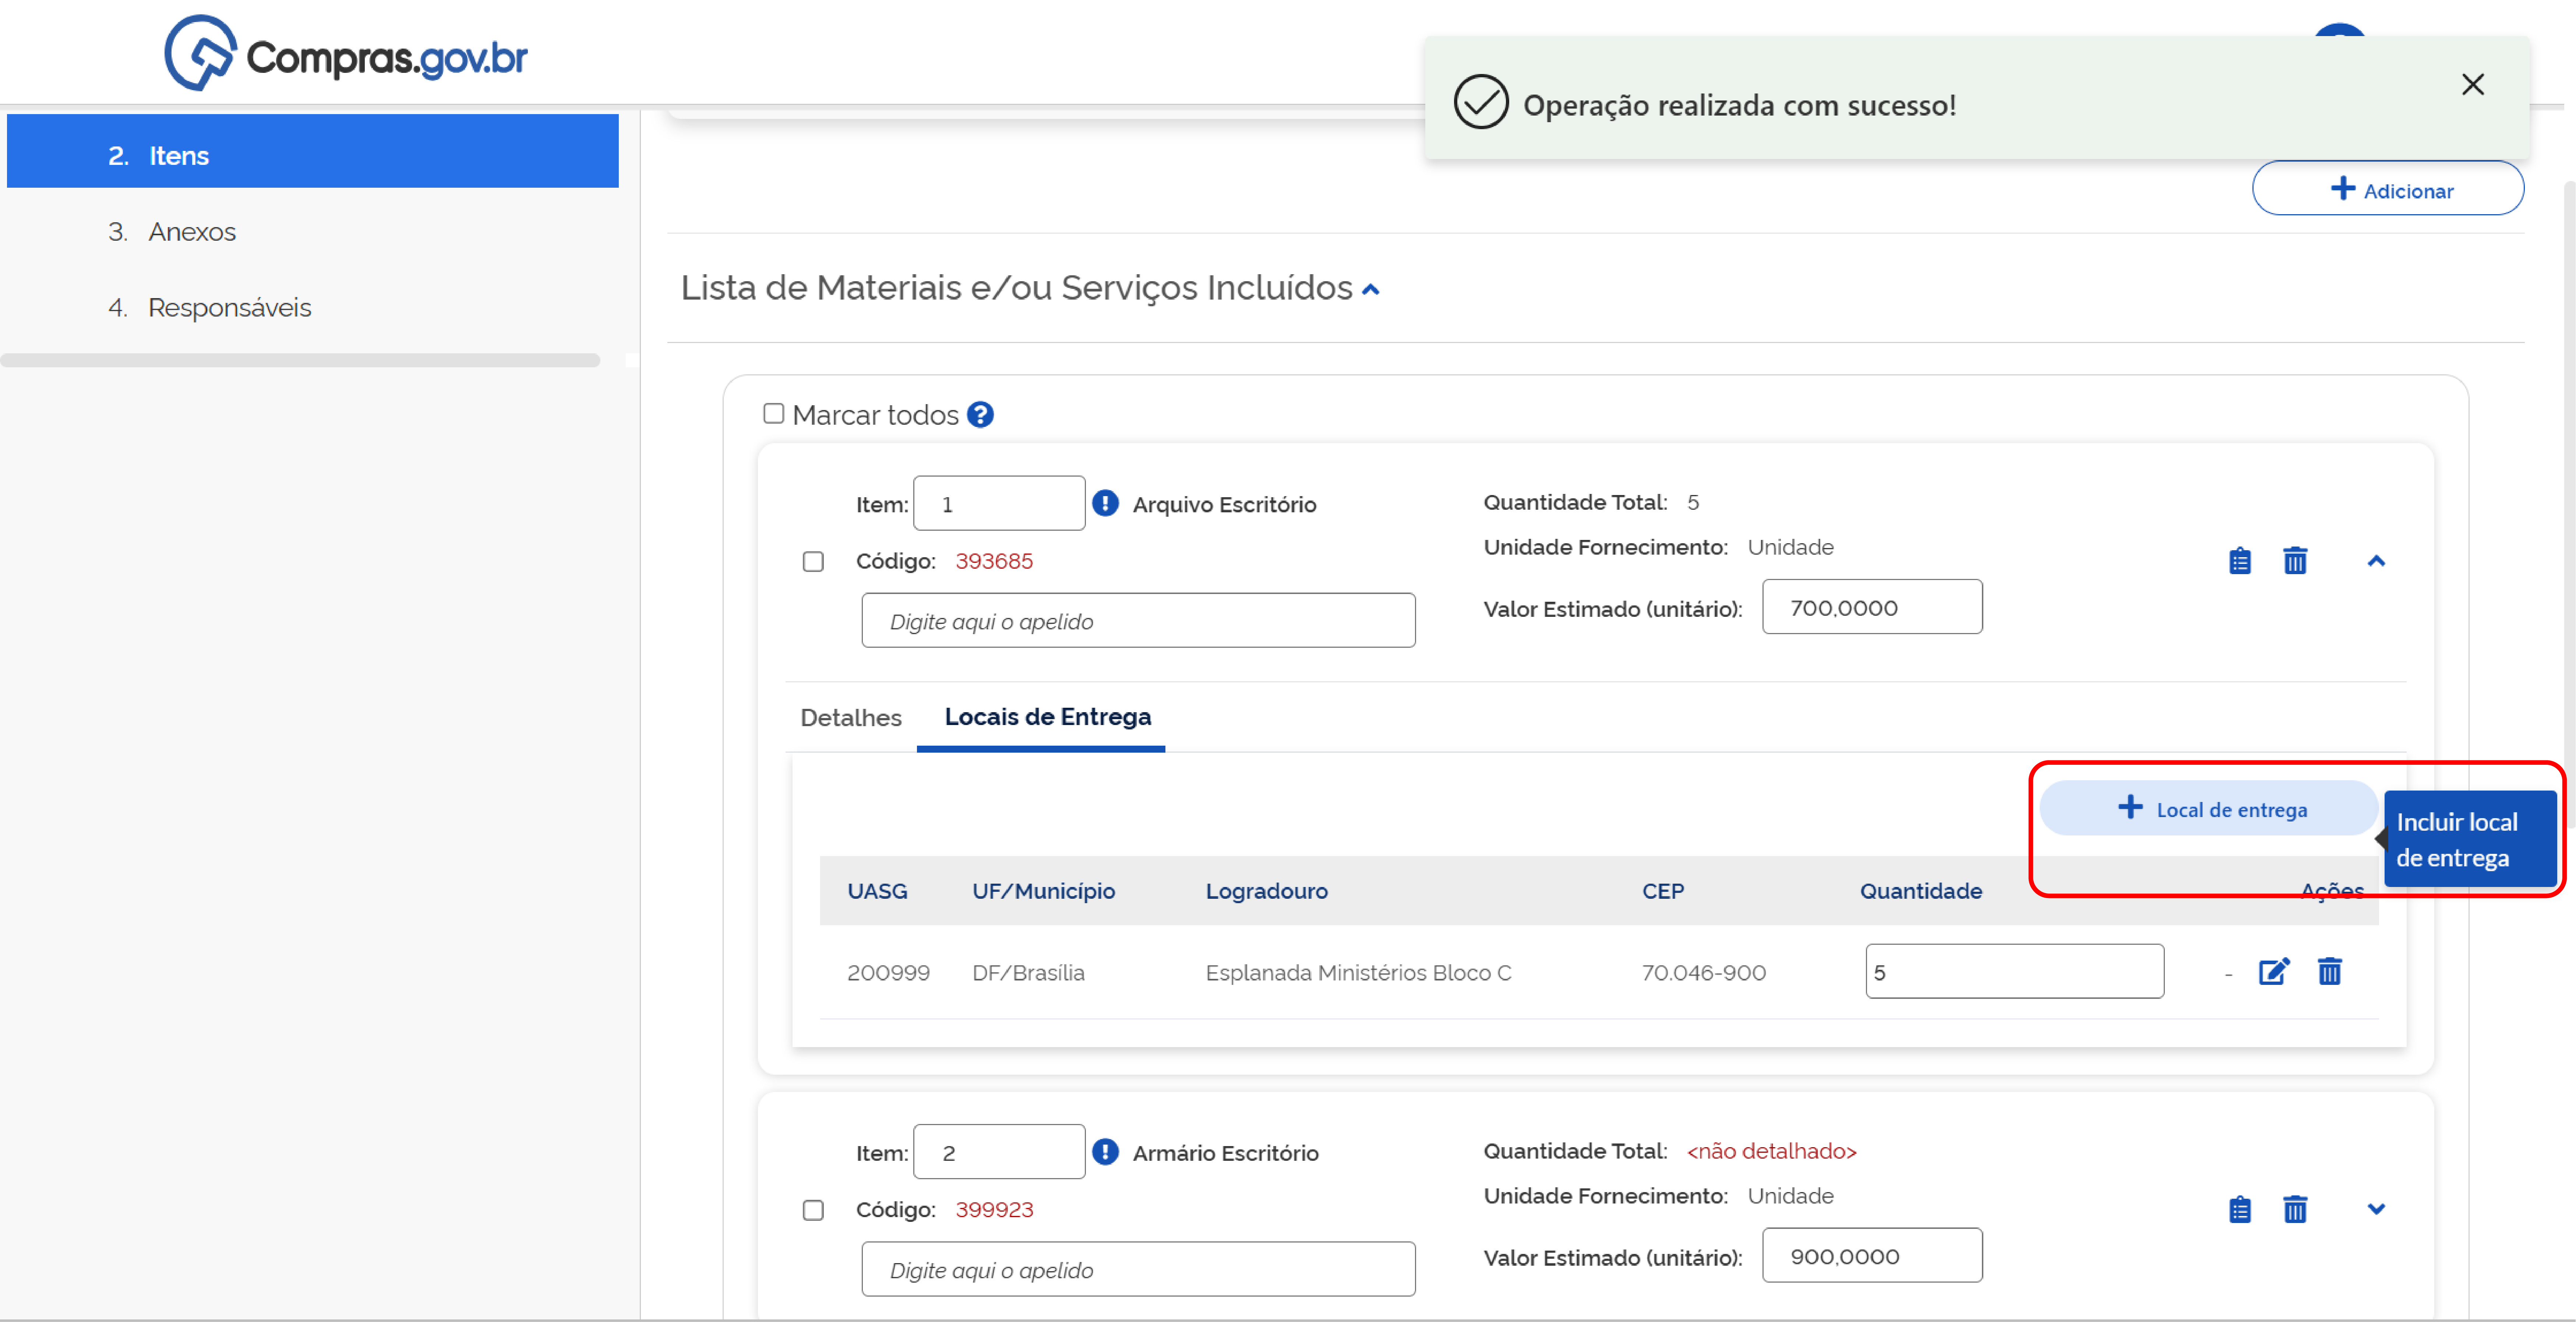Collapse item 1 Arquivo Escritório details
Viewport: 2576px width, 1322px height.
[x=2376, y=561]
